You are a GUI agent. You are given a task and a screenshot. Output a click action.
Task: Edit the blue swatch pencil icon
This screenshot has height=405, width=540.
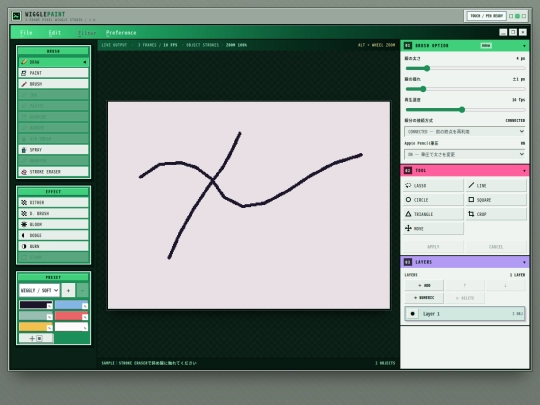pyautogui.click(x=85, y=306)
